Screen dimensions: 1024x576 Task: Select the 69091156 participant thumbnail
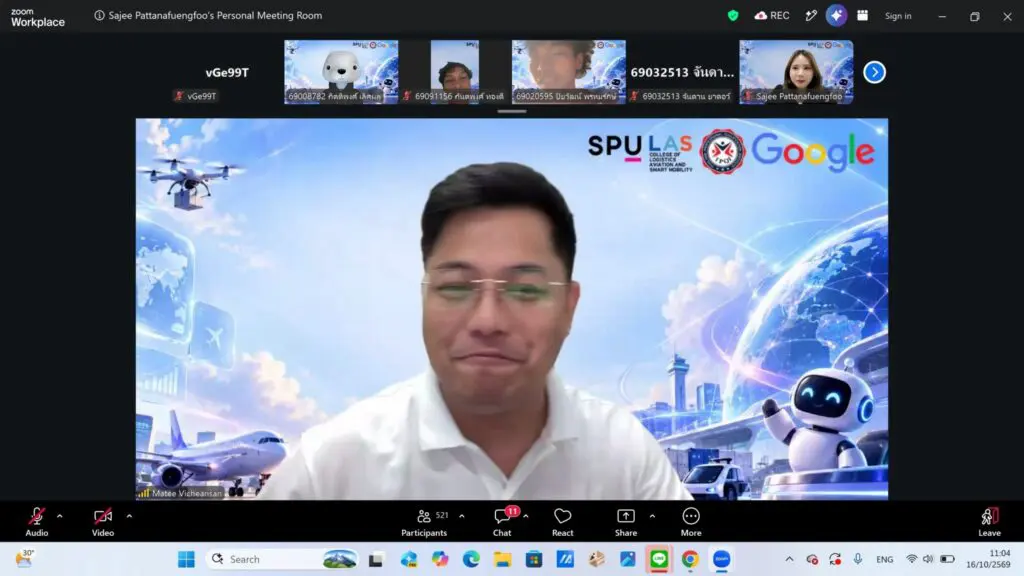455,72
